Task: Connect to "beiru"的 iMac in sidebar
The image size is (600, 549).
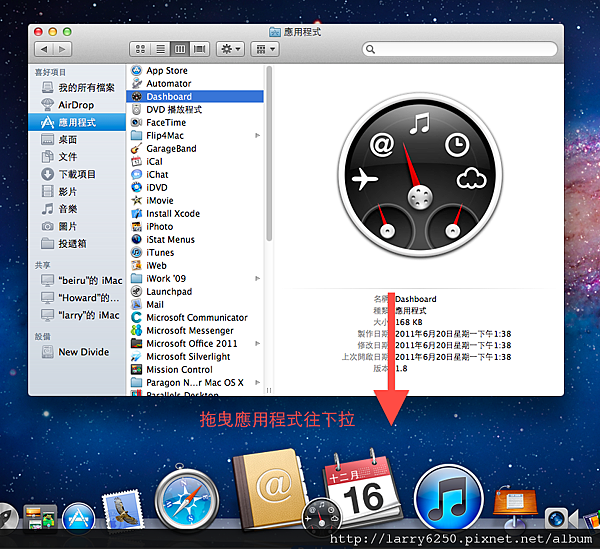Action: pos(77,280)
